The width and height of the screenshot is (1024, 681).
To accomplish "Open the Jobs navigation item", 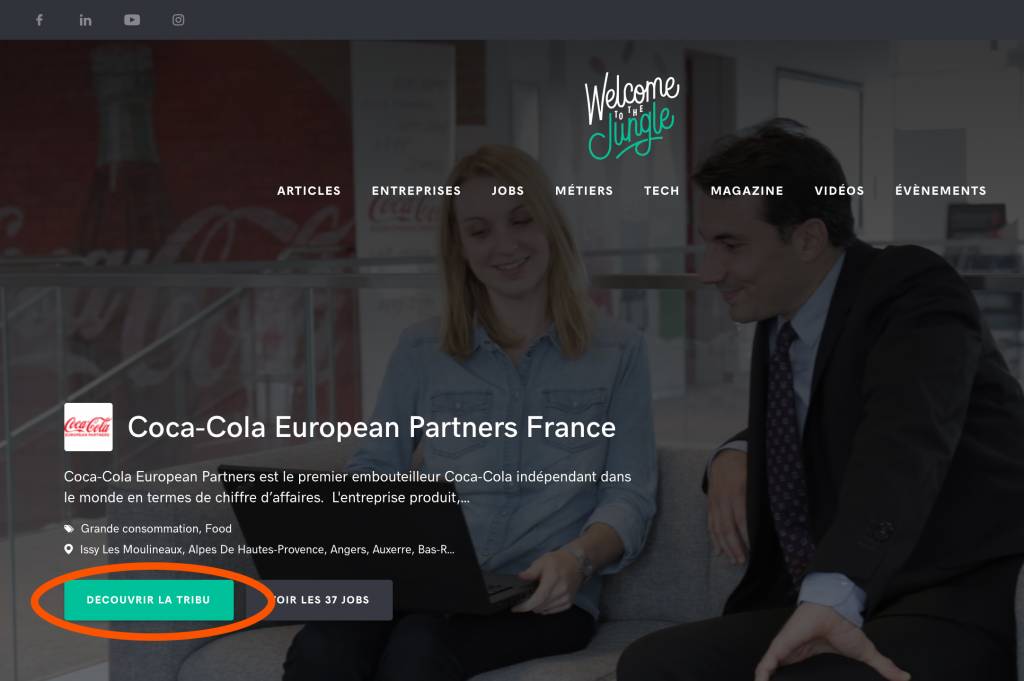I will 507,191.
